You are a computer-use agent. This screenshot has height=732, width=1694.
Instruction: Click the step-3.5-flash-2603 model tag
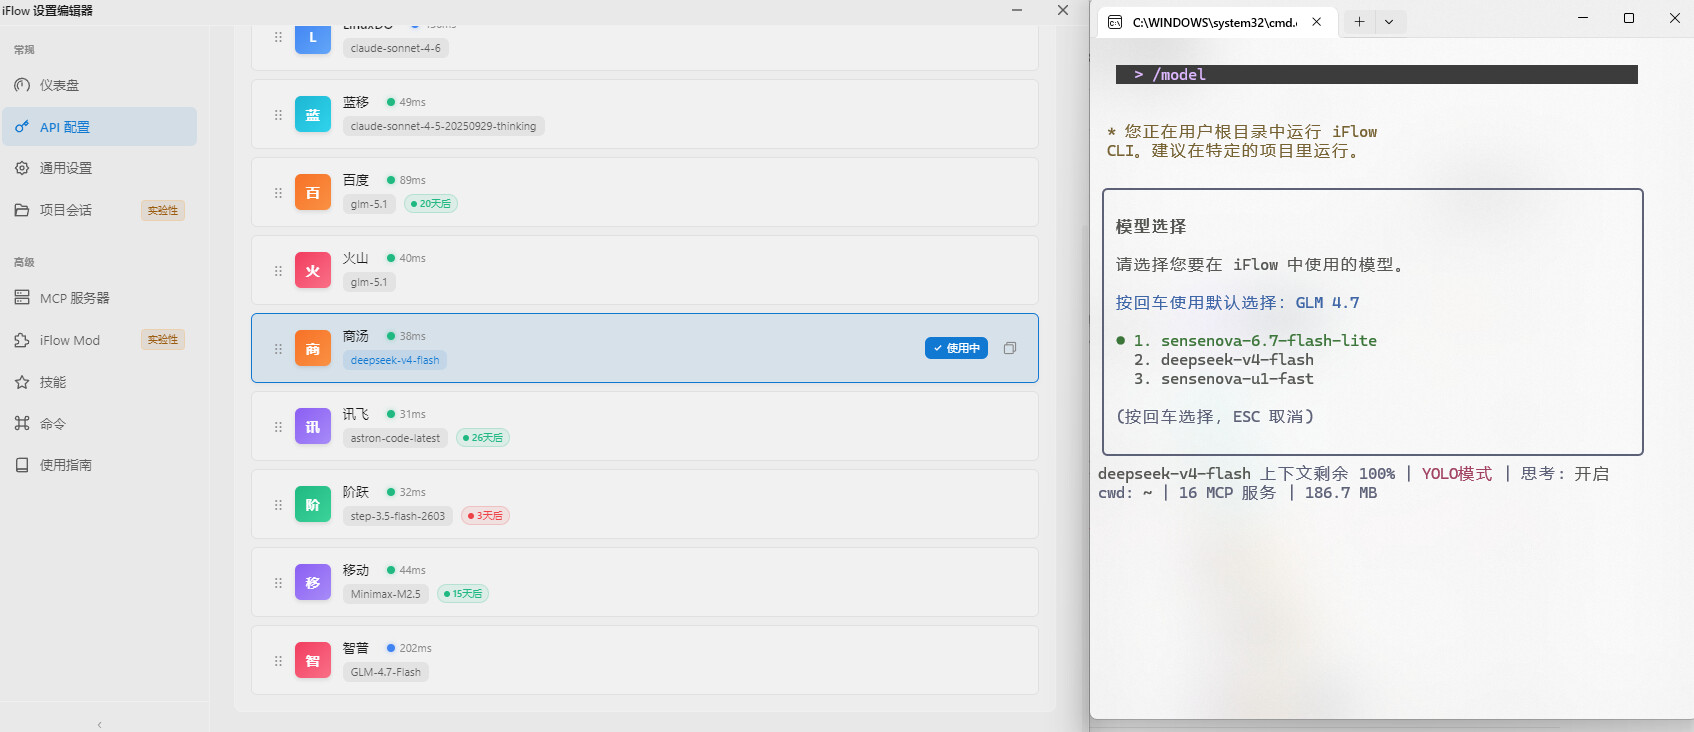point(398,516)
